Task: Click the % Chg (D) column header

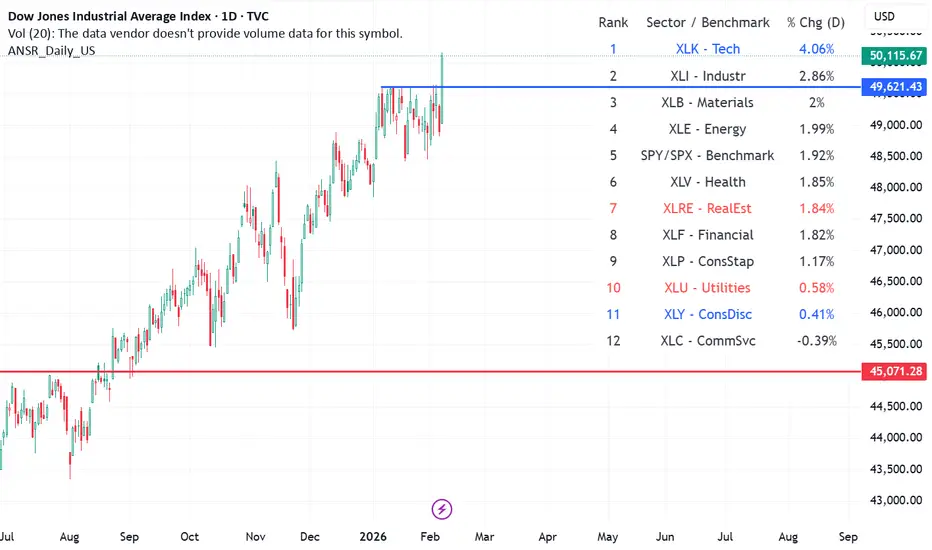Action: [817, 22]
